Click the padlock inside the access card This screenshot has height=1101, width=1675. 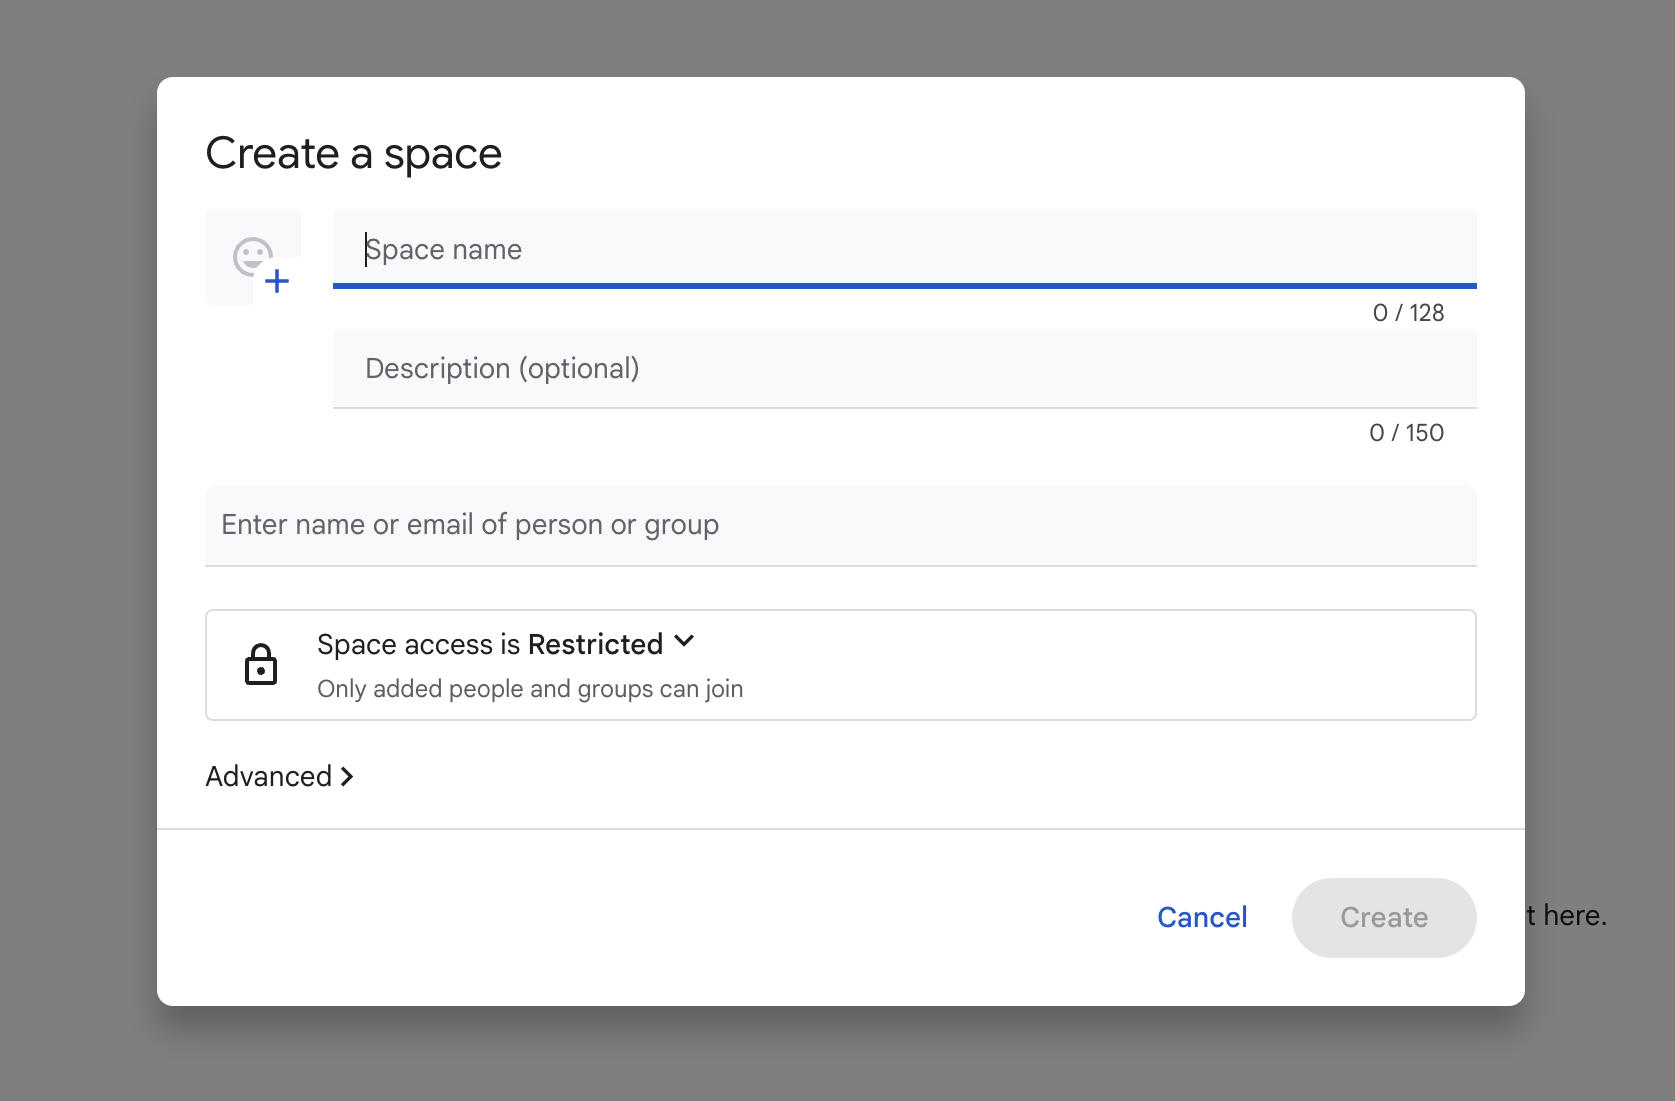[x=260, y=665]
